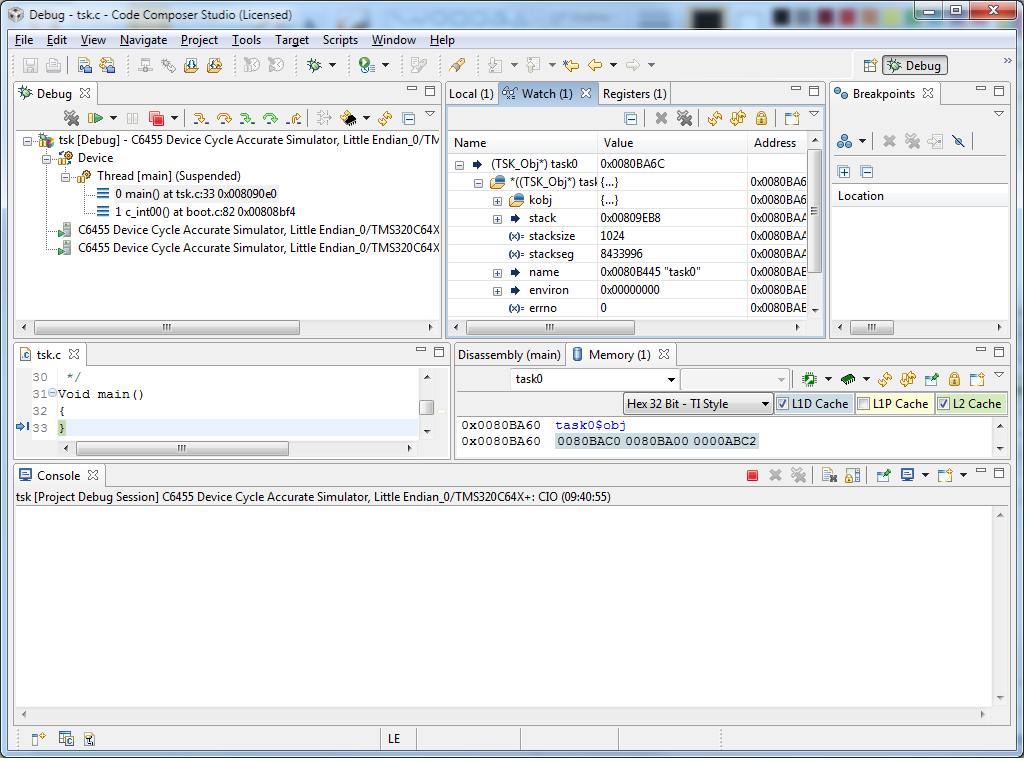Collapse the Thread [main] tree node
Screen dimensions: 1026x762
[65, 177]
